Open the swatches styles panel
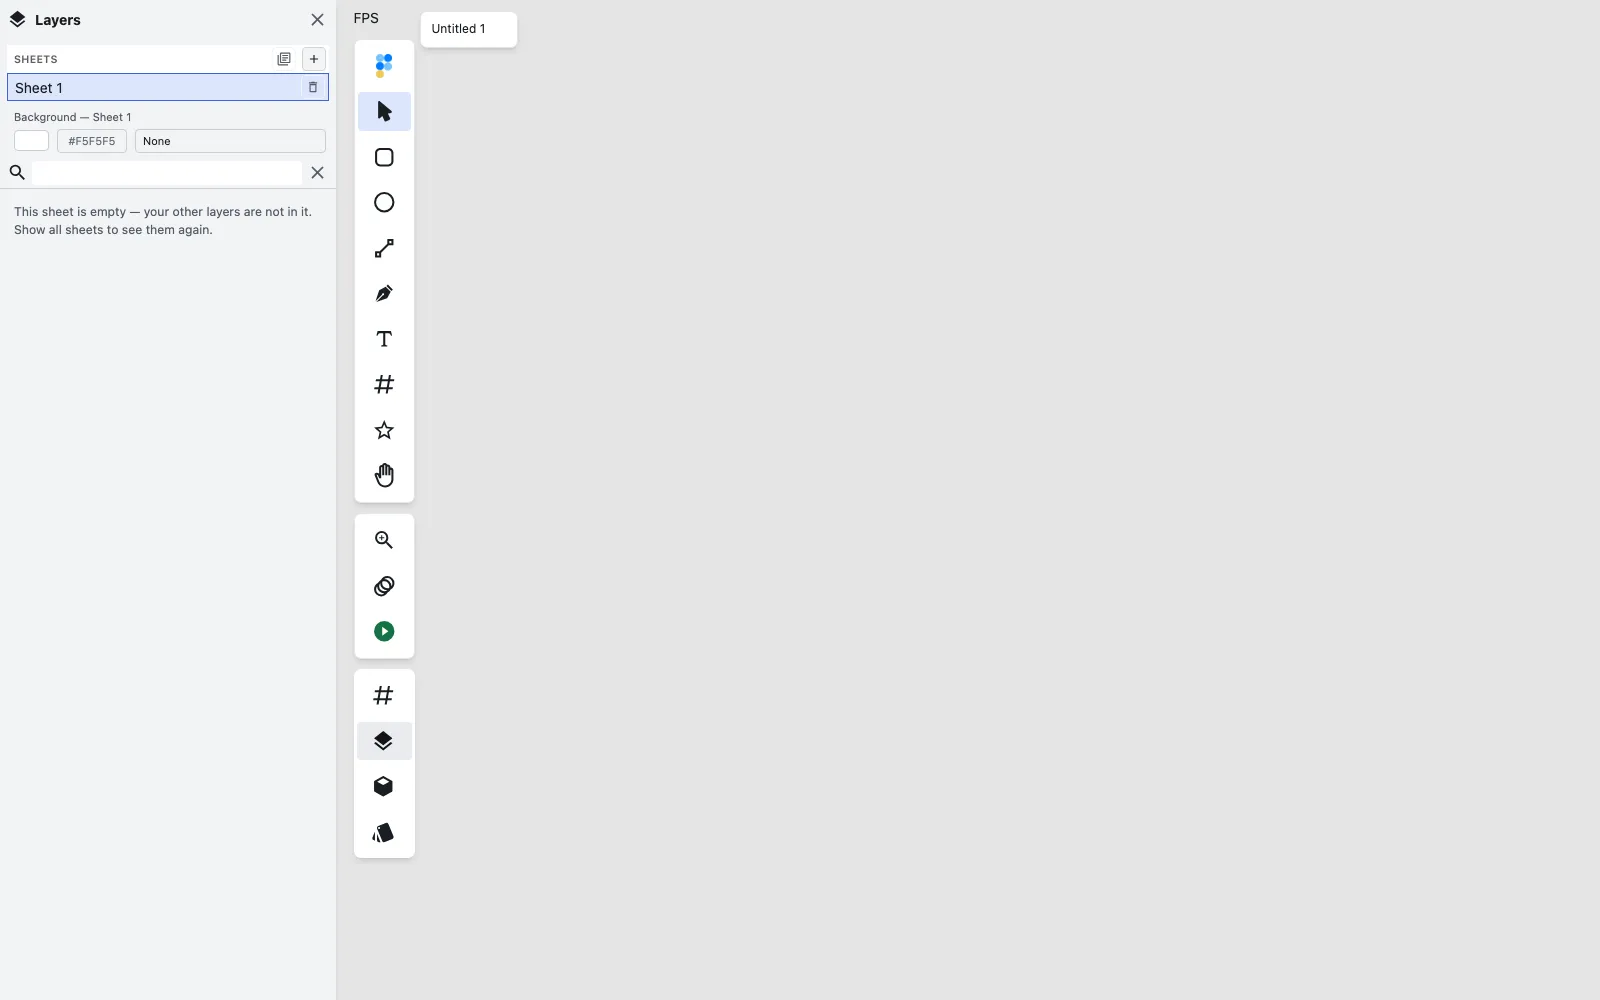This screenshot has width=1600, height=1000. (383, 833)
